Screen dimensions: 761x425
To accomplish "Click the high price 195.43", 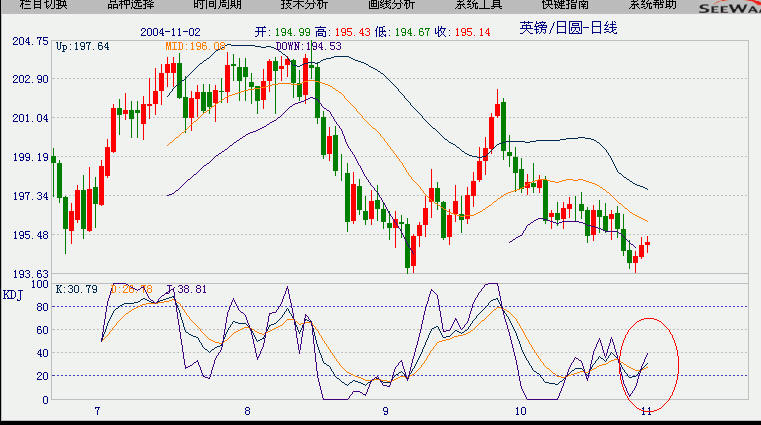I will (352, 32).
